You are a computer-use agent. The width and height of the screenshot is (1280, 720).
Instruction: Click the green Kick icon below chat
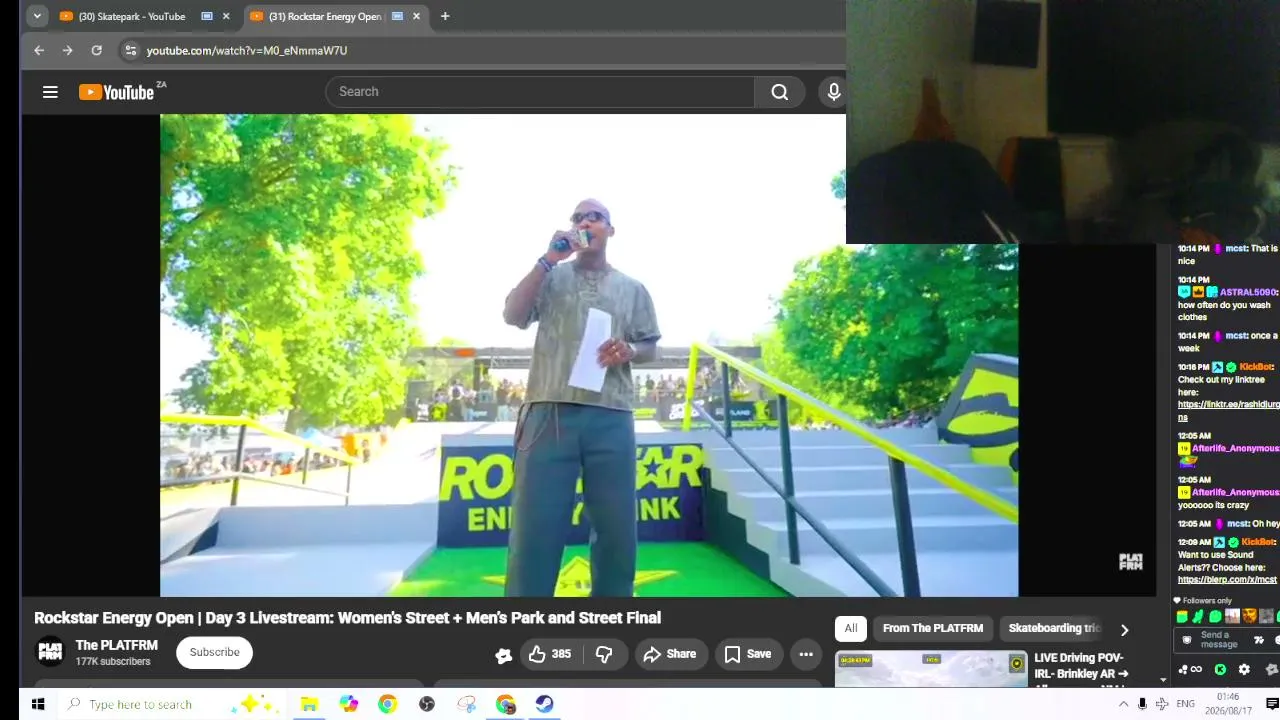1220,669
